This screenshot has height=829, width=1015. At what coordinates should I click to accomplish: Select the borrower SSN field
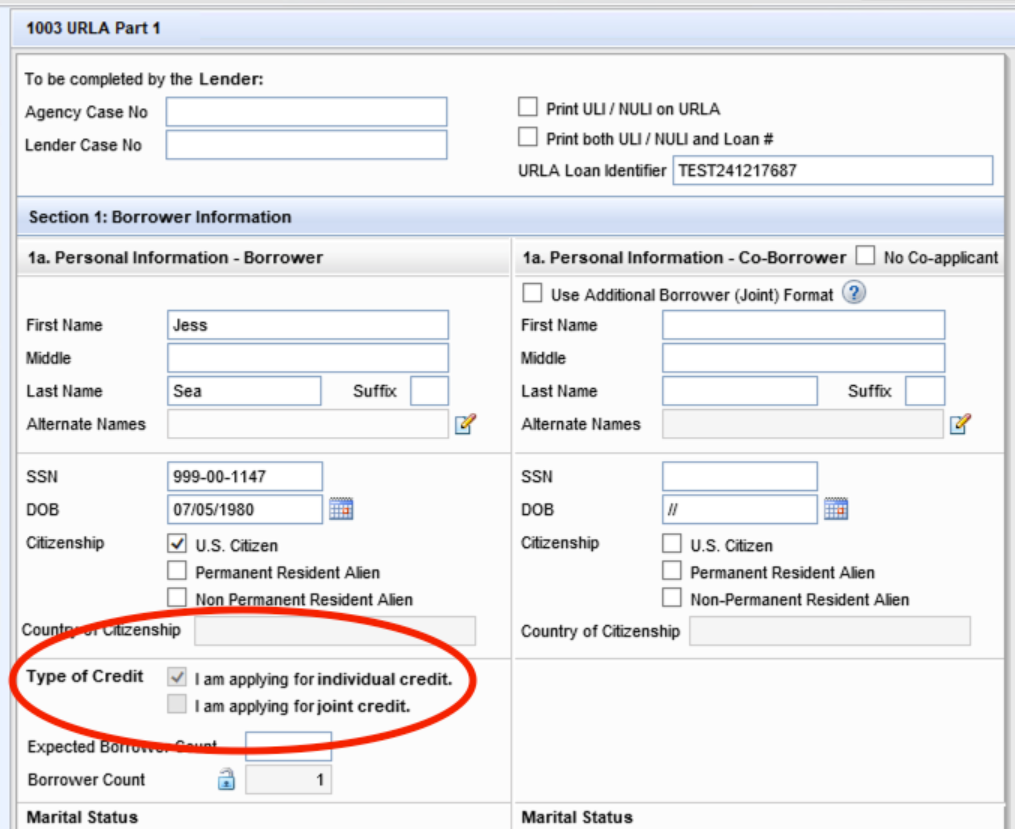click(x=245, y=477)
